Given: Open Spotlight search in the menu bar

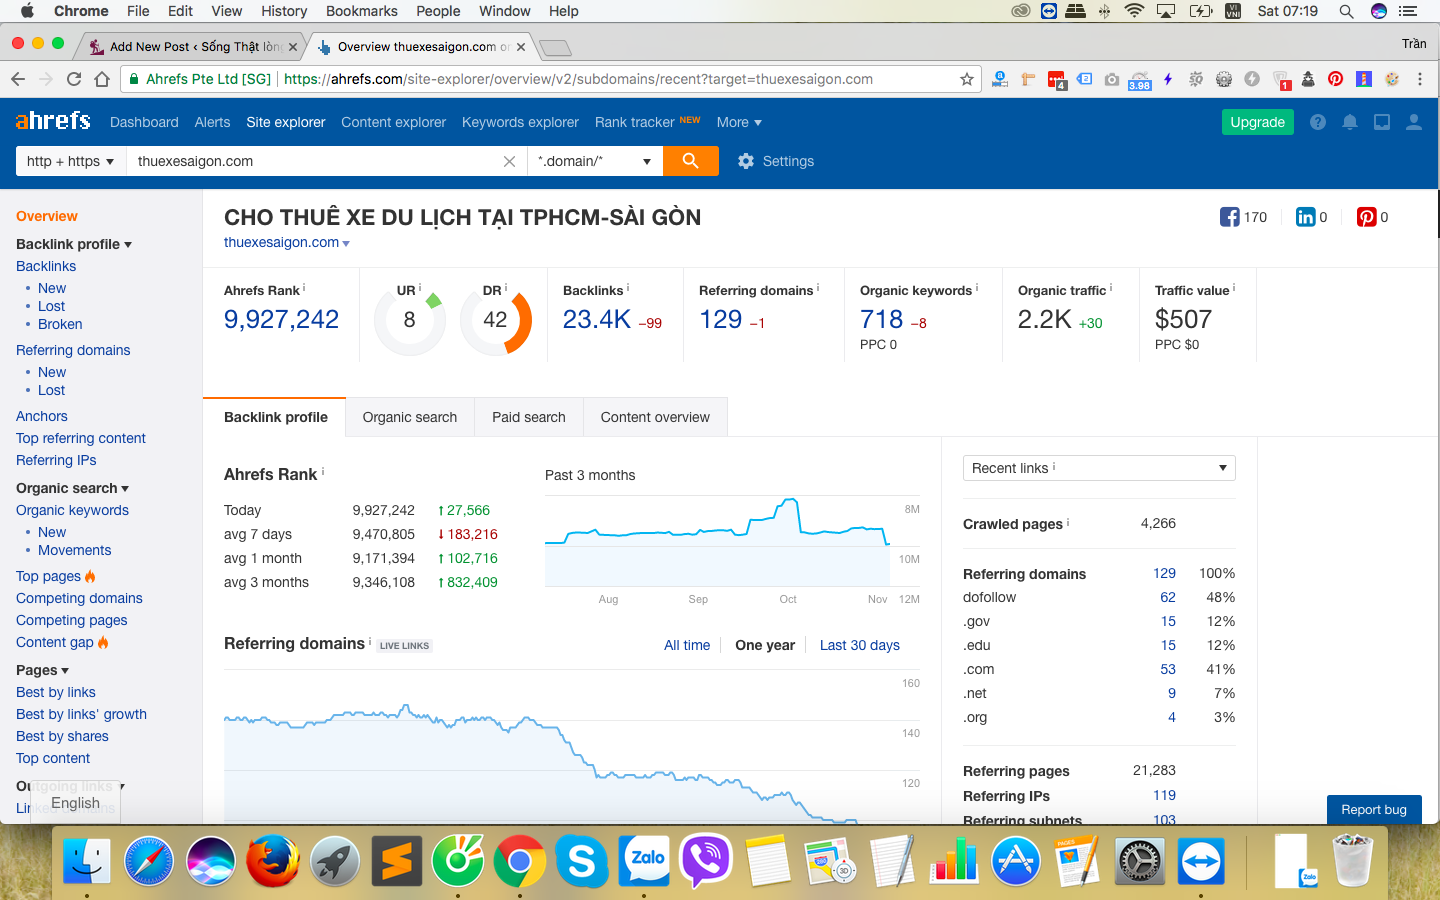Looking at the screenshot, I should (1346, 11).
